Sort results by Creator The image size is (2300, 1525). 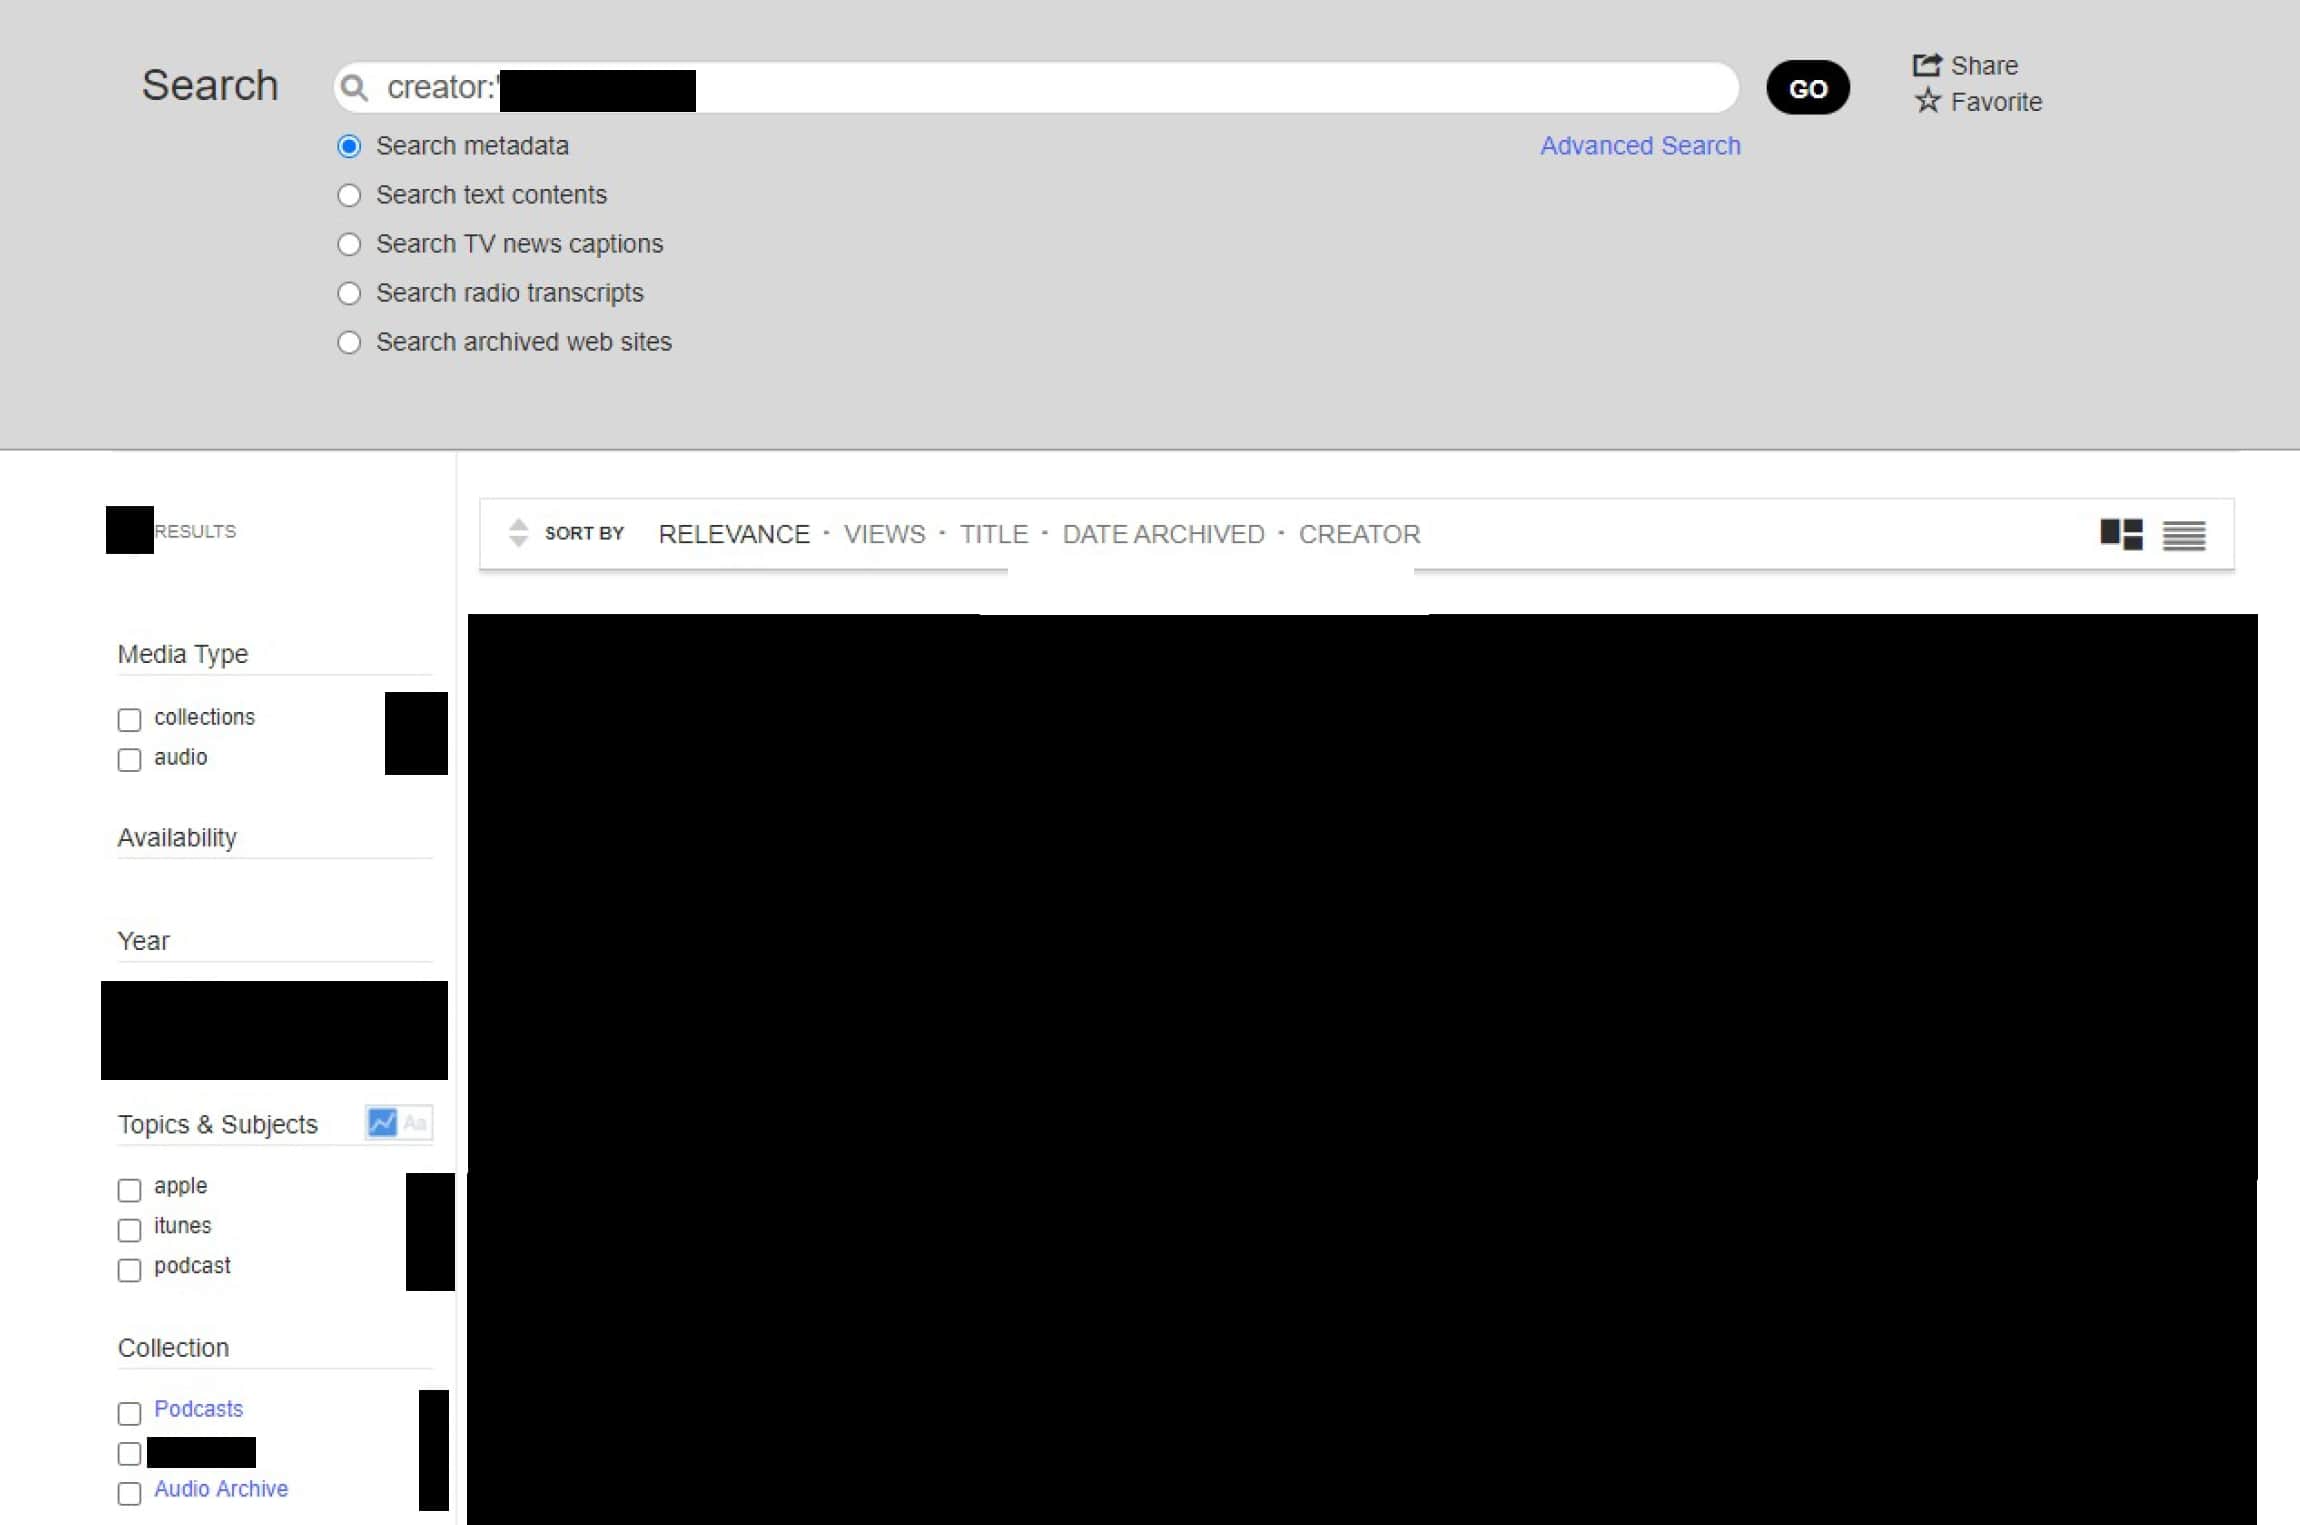point(1358,534)
